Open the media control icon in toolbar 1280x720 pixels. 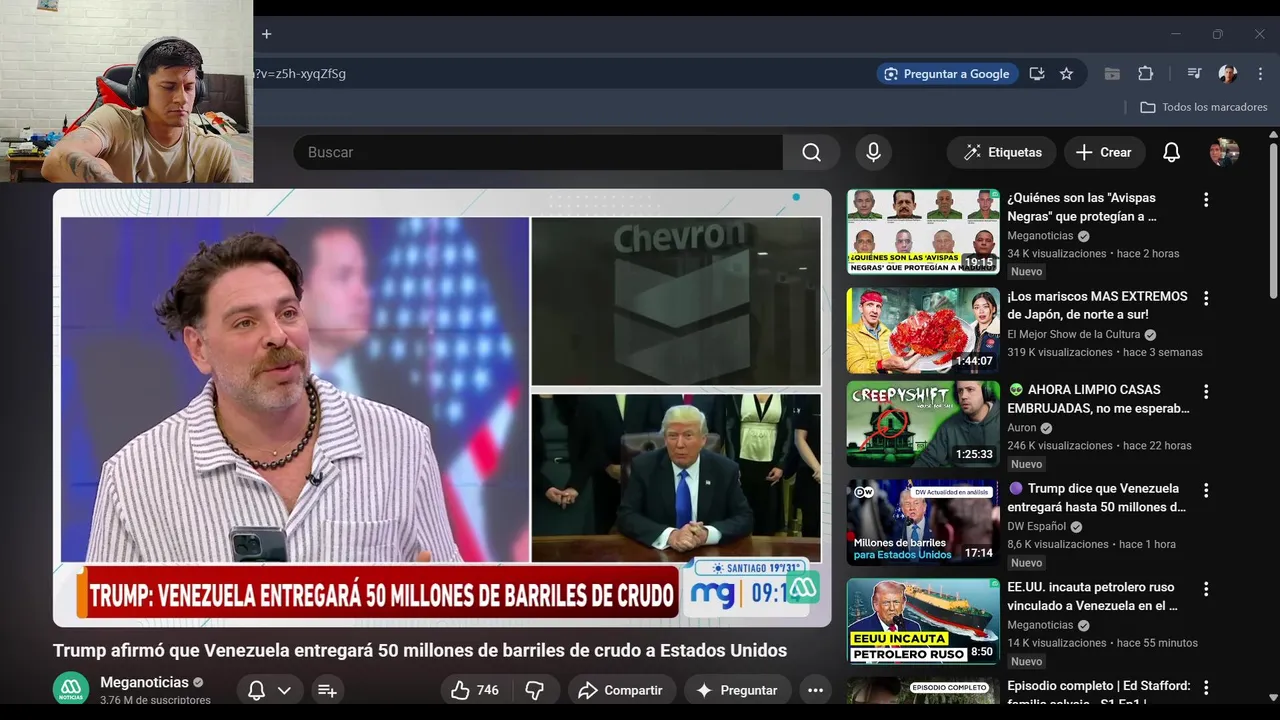click(1194, 74)
